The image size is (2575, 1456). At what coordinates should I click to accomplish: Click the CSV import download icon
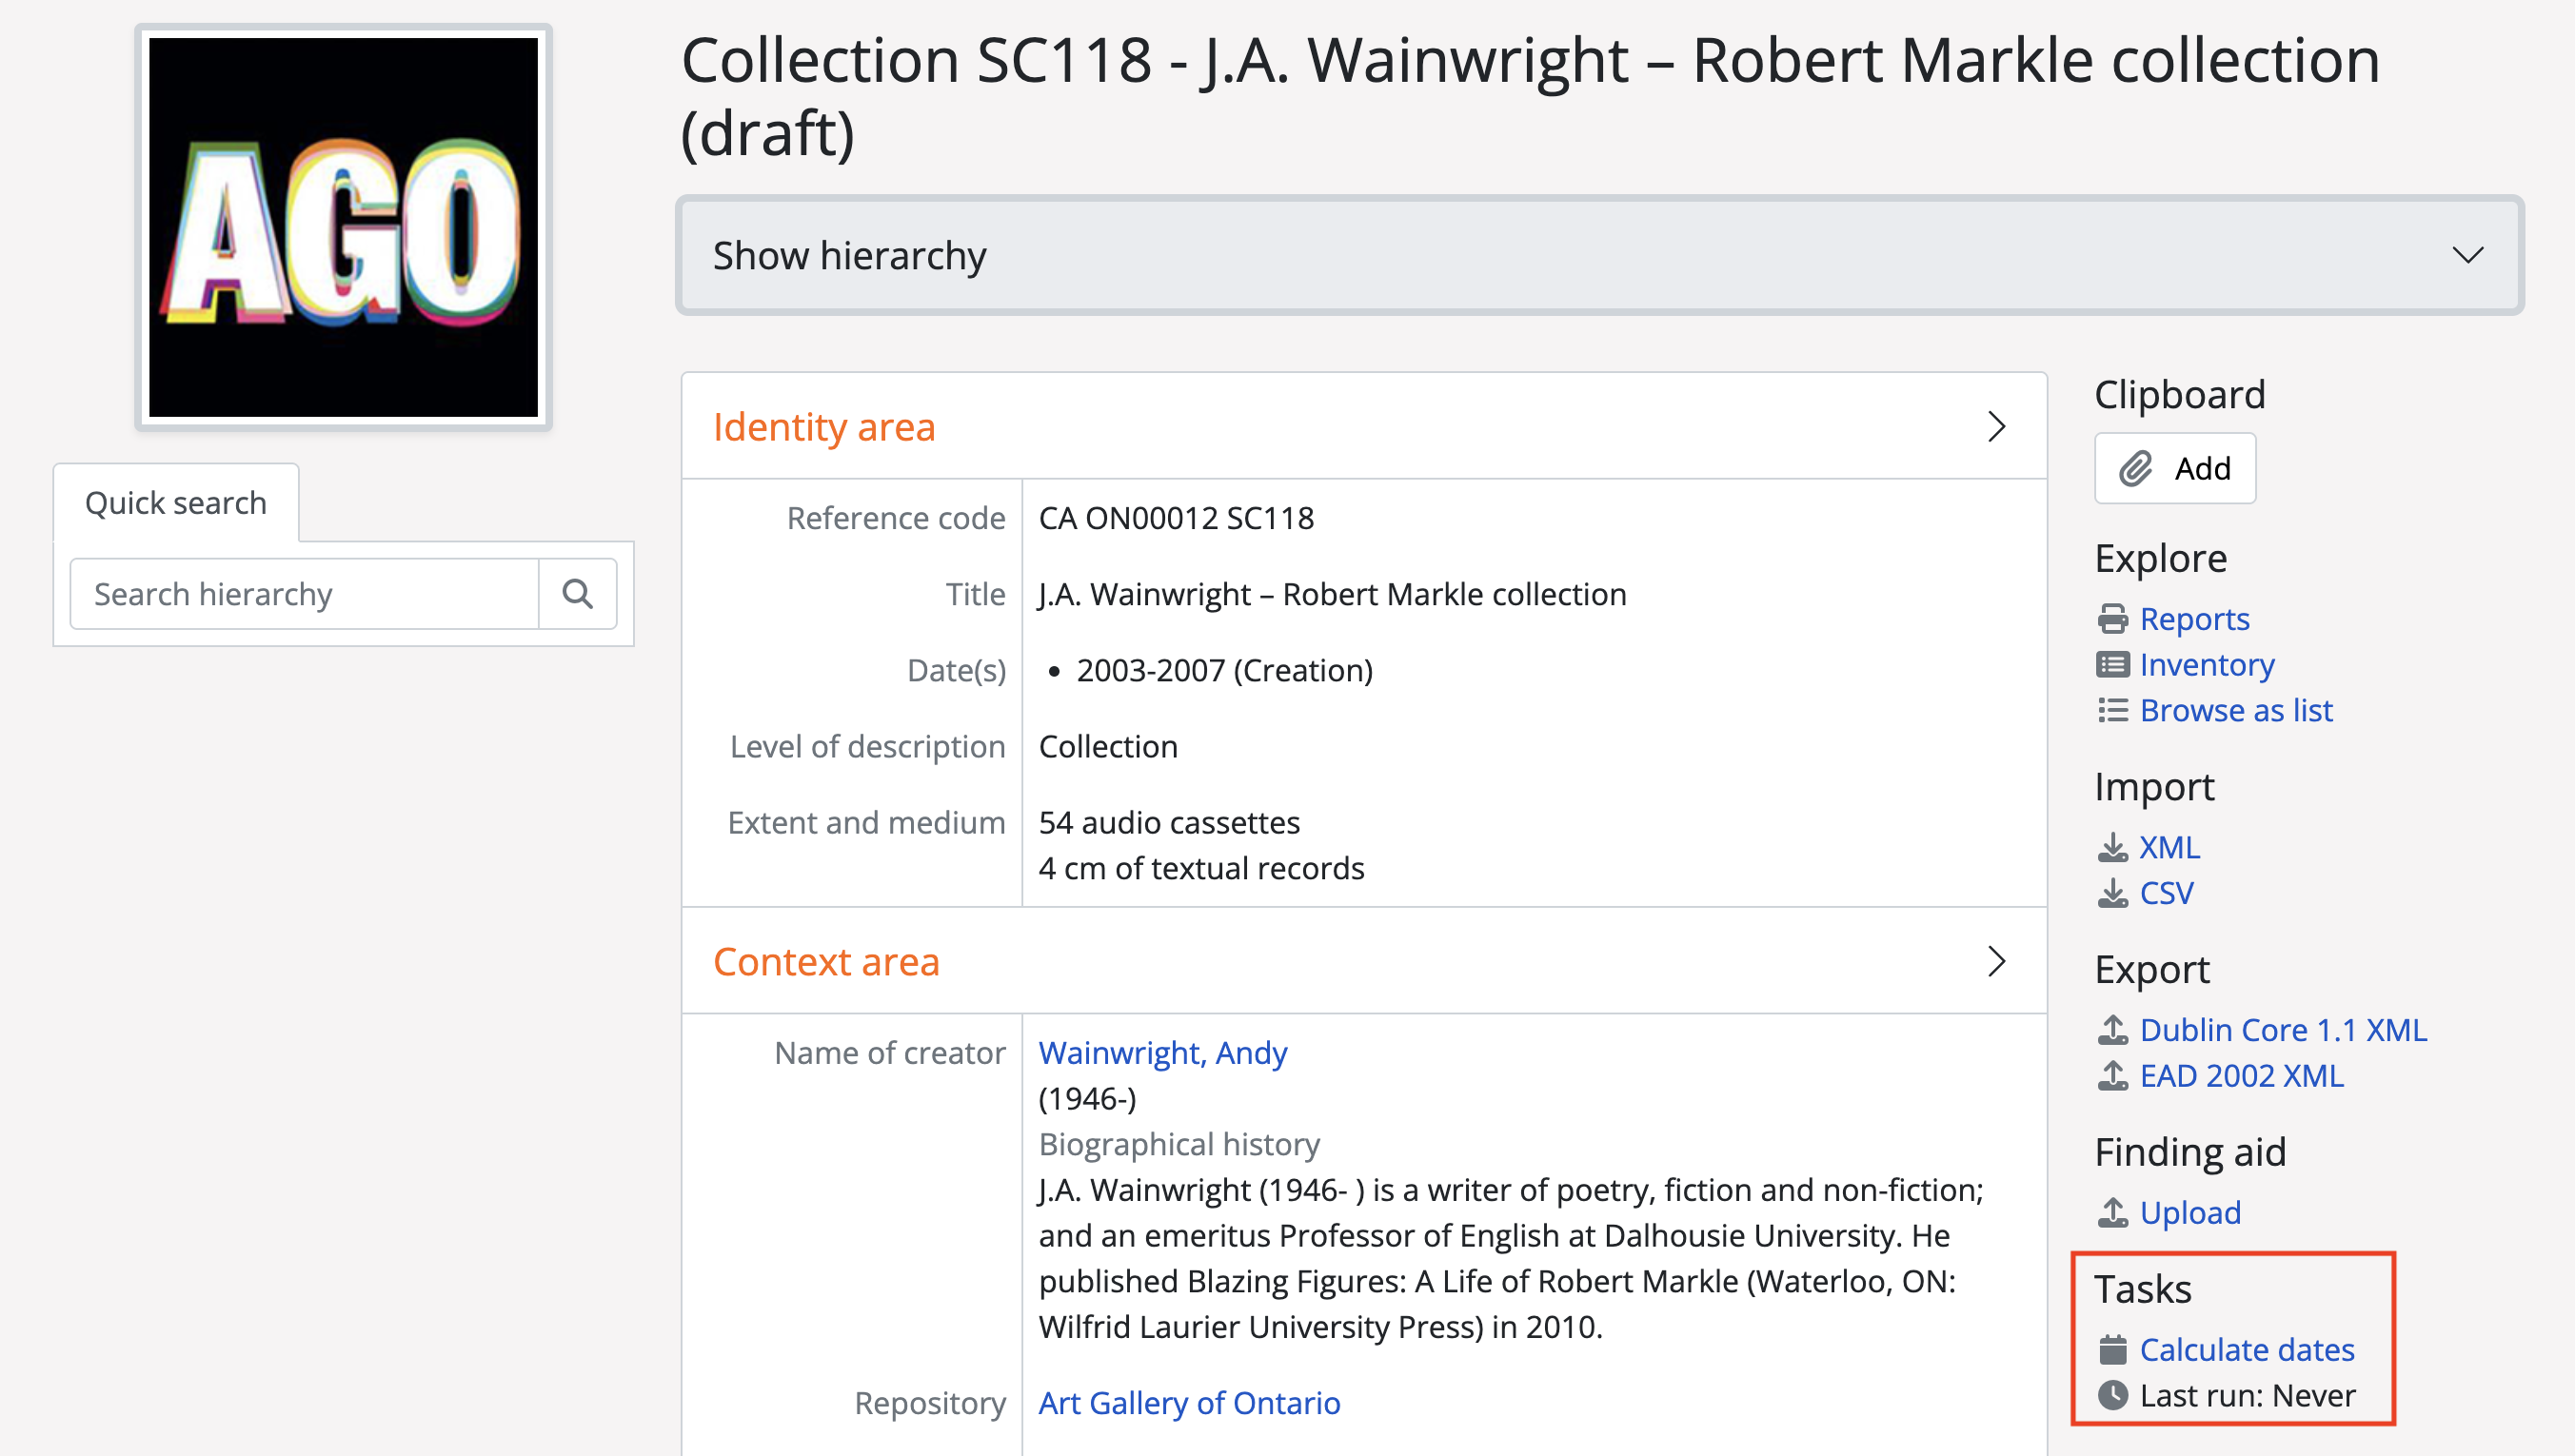point(2112,893)
